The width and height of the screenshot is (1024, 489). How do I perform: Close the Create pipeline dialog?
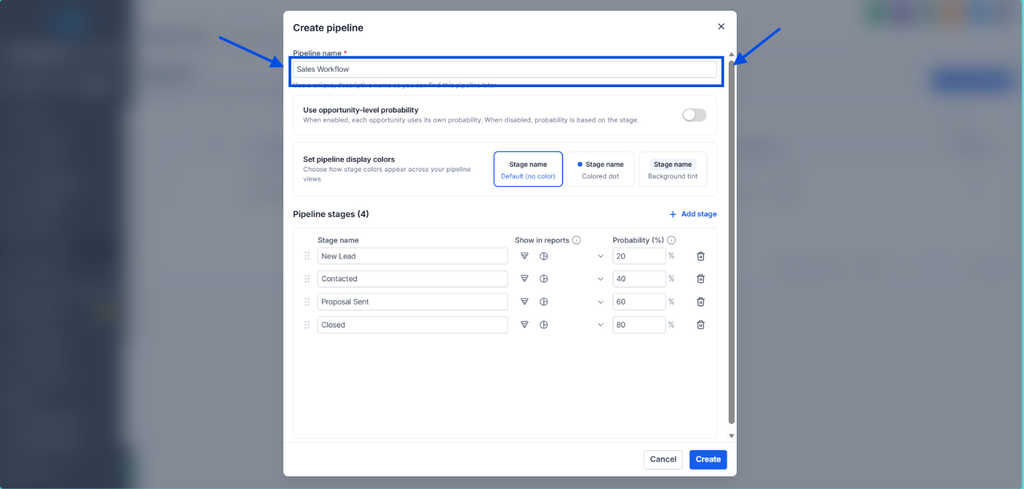click(721, 27)
